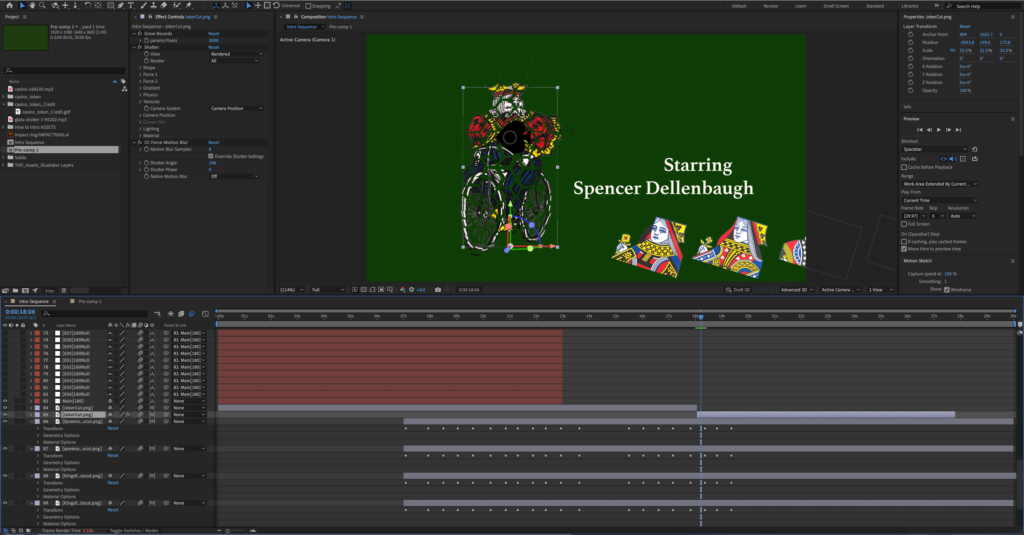
Task: Click the Home icon in the toolbar
Action: click(9, 5)
